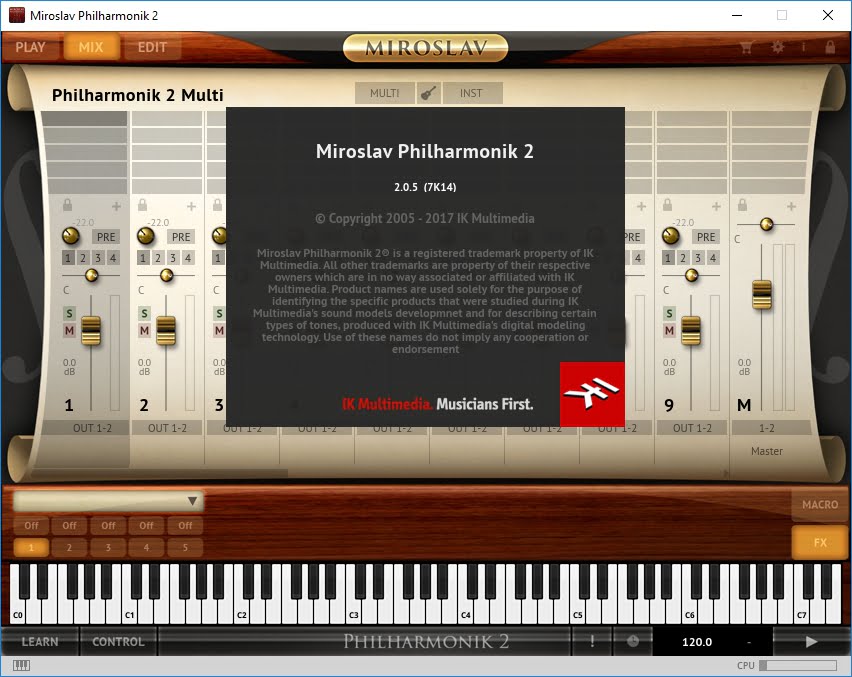Click the 120.0 tempo field
Viewport: 852px width, 677px height.
pos(697,642)
